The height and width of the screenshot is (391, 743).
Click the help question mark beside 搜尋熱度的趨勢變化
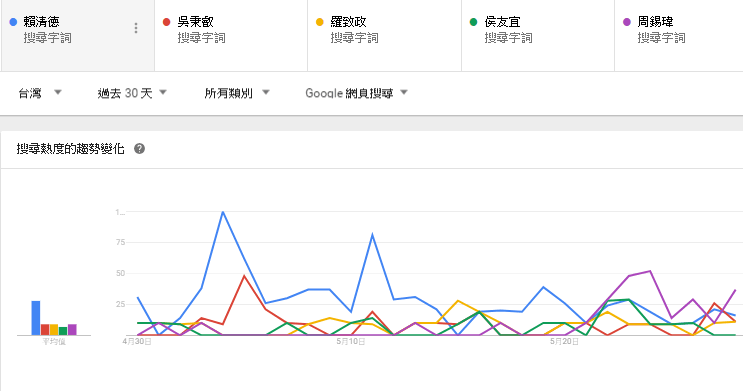pyautogui.click(x=139, y=149)
